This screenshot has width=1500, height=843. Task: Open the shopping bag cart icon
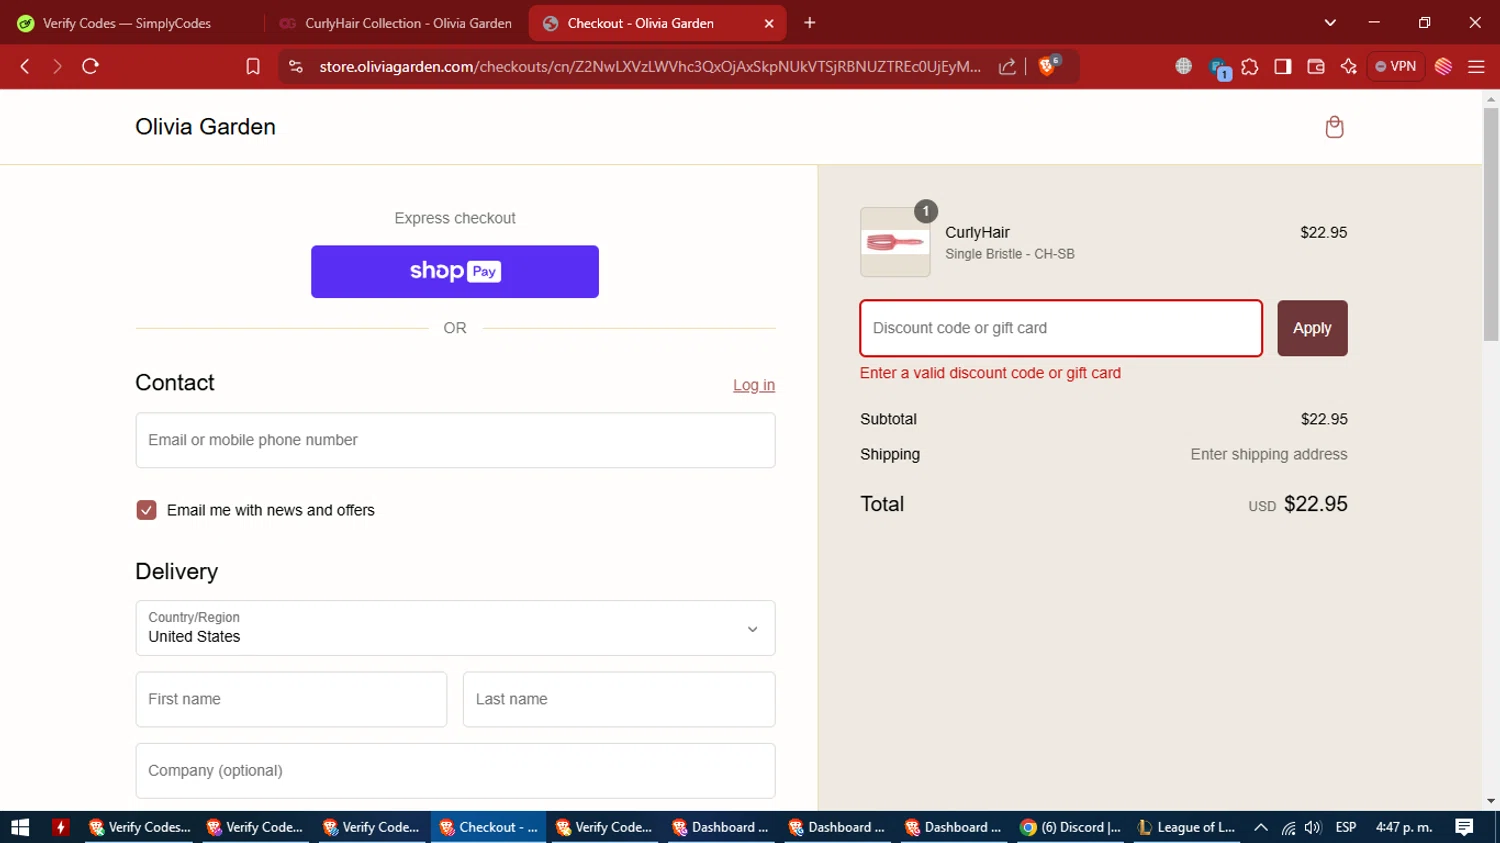[1334, 127]
